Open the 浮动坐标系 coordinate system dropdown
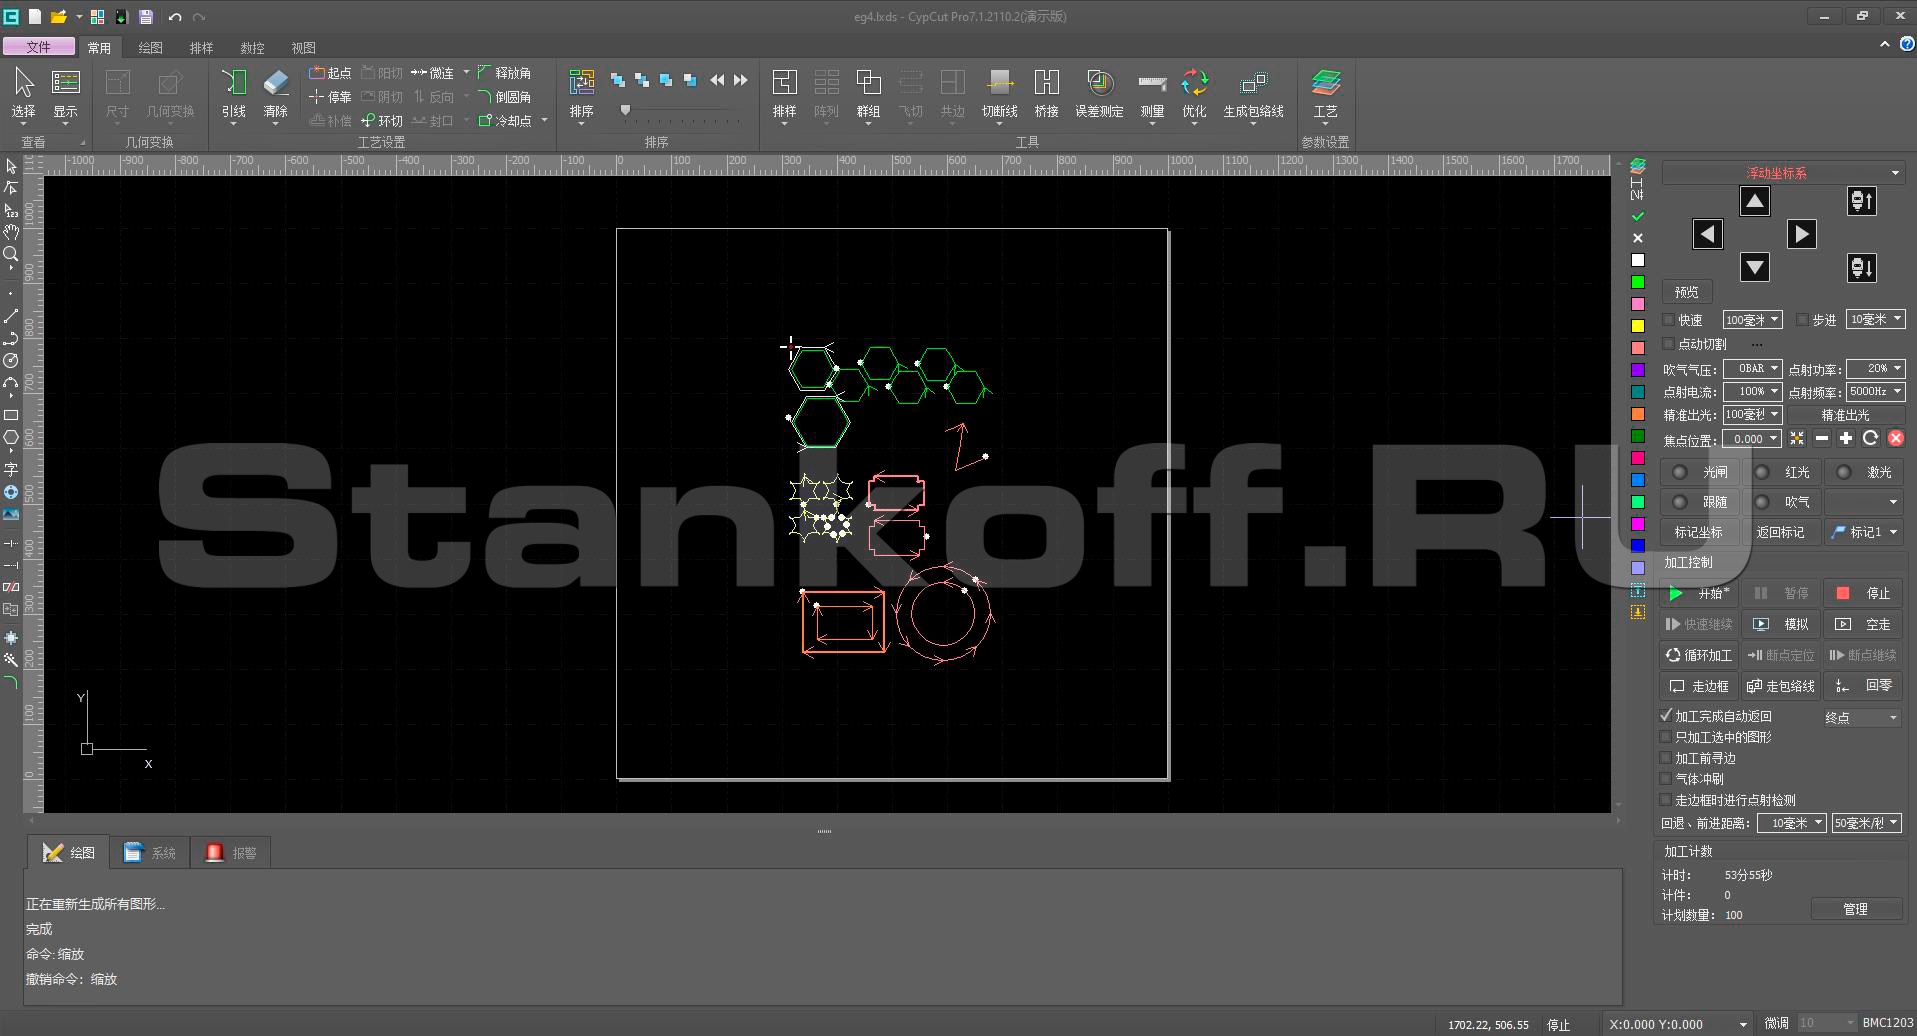The height and width of the screenshot is (1036, 1917). coord(1783,173)
